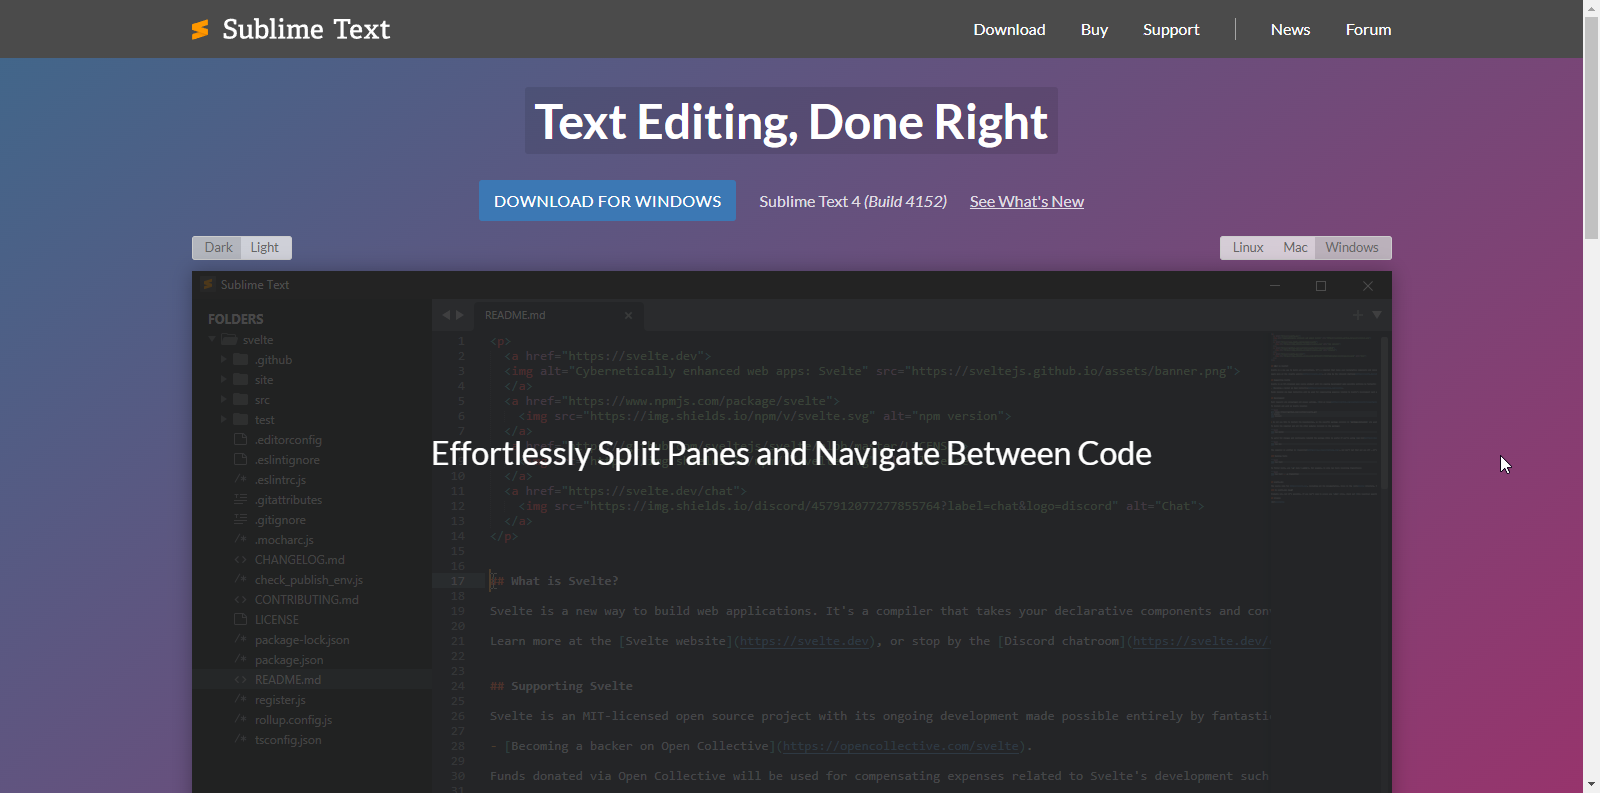Open the tab list dropdown arrow

tap(1377, 315)
